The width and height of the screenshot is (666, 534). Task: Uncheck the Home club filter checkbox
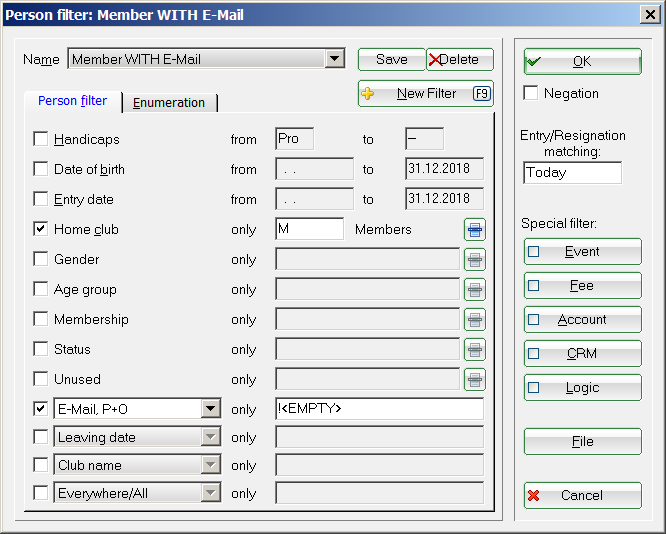pos(41,229)
